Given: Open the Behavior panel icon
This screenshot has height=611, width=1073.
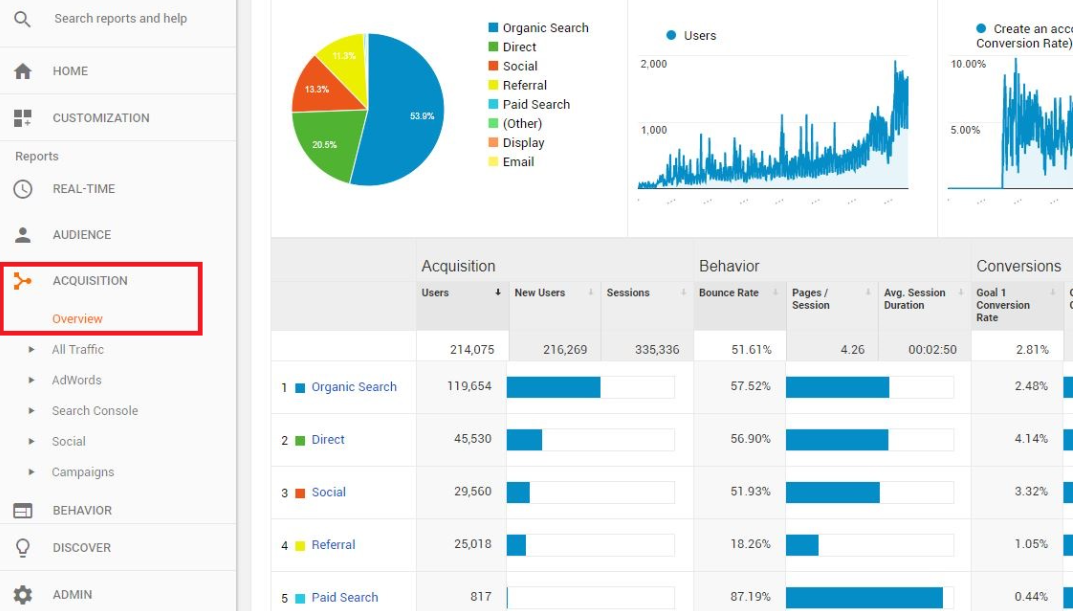Looking at the screenshot, I should tap(22, 510).
